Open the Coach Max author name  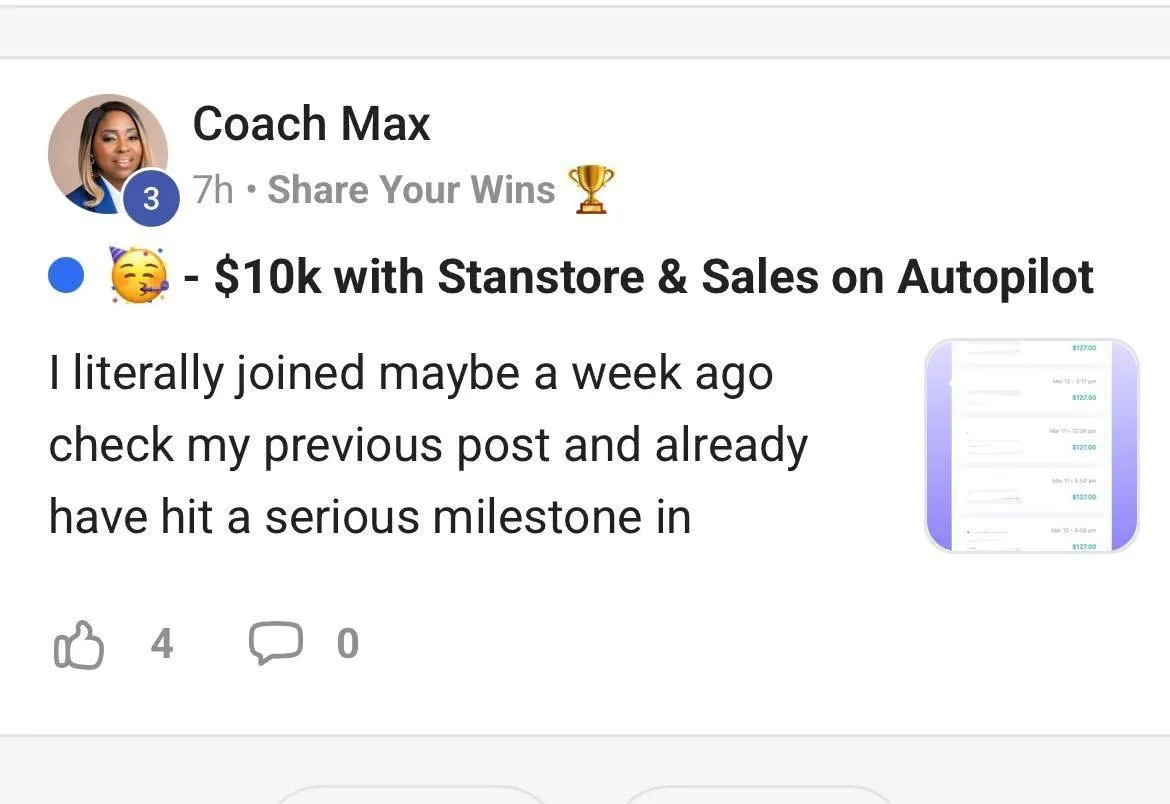pyautogui.click(x=311, y=124)
